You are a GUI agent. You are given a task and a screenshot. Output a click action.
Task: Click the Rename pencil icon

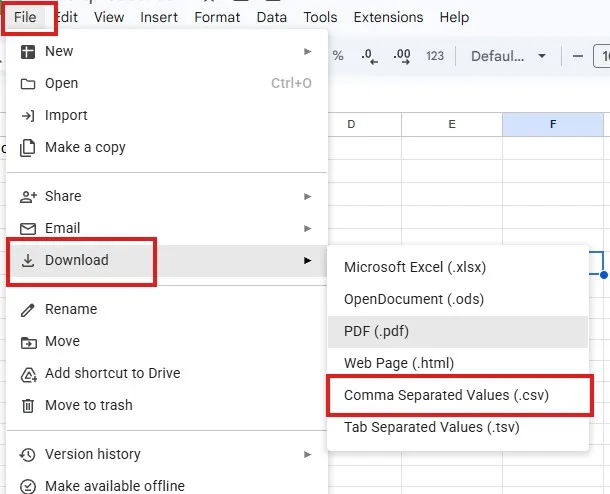[28, 310]
